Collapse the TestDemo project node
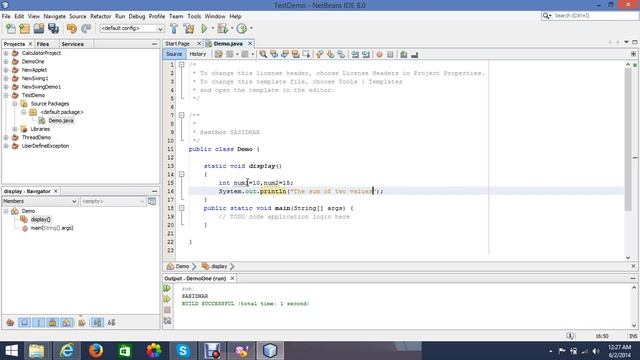 point(6,95)
